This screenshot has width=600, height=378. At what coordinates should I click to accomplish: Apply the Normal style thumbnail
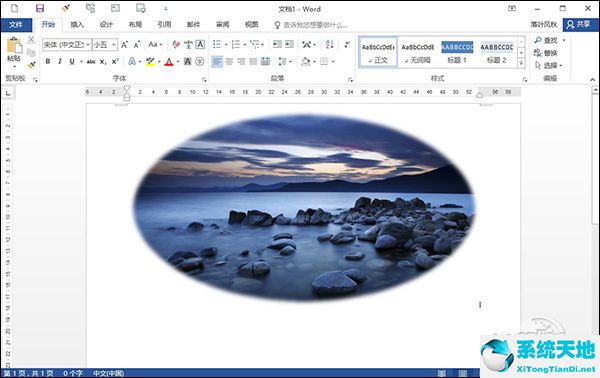pos(378,52)
